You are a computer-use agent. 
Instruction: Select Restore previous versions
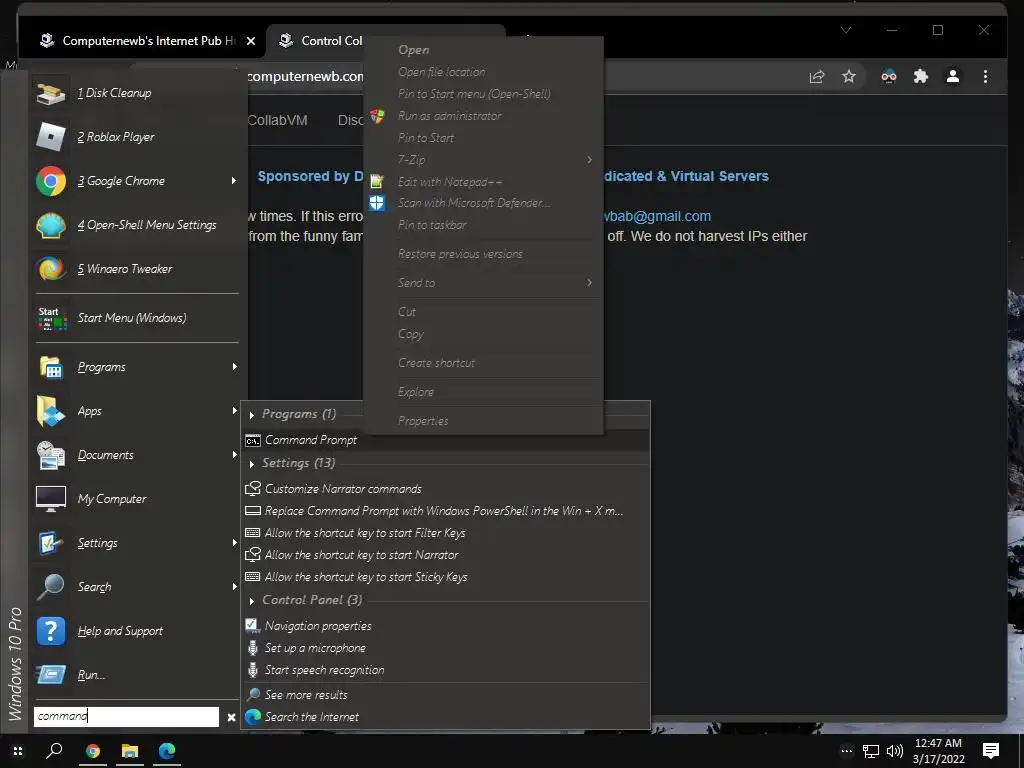click(483, 254)
